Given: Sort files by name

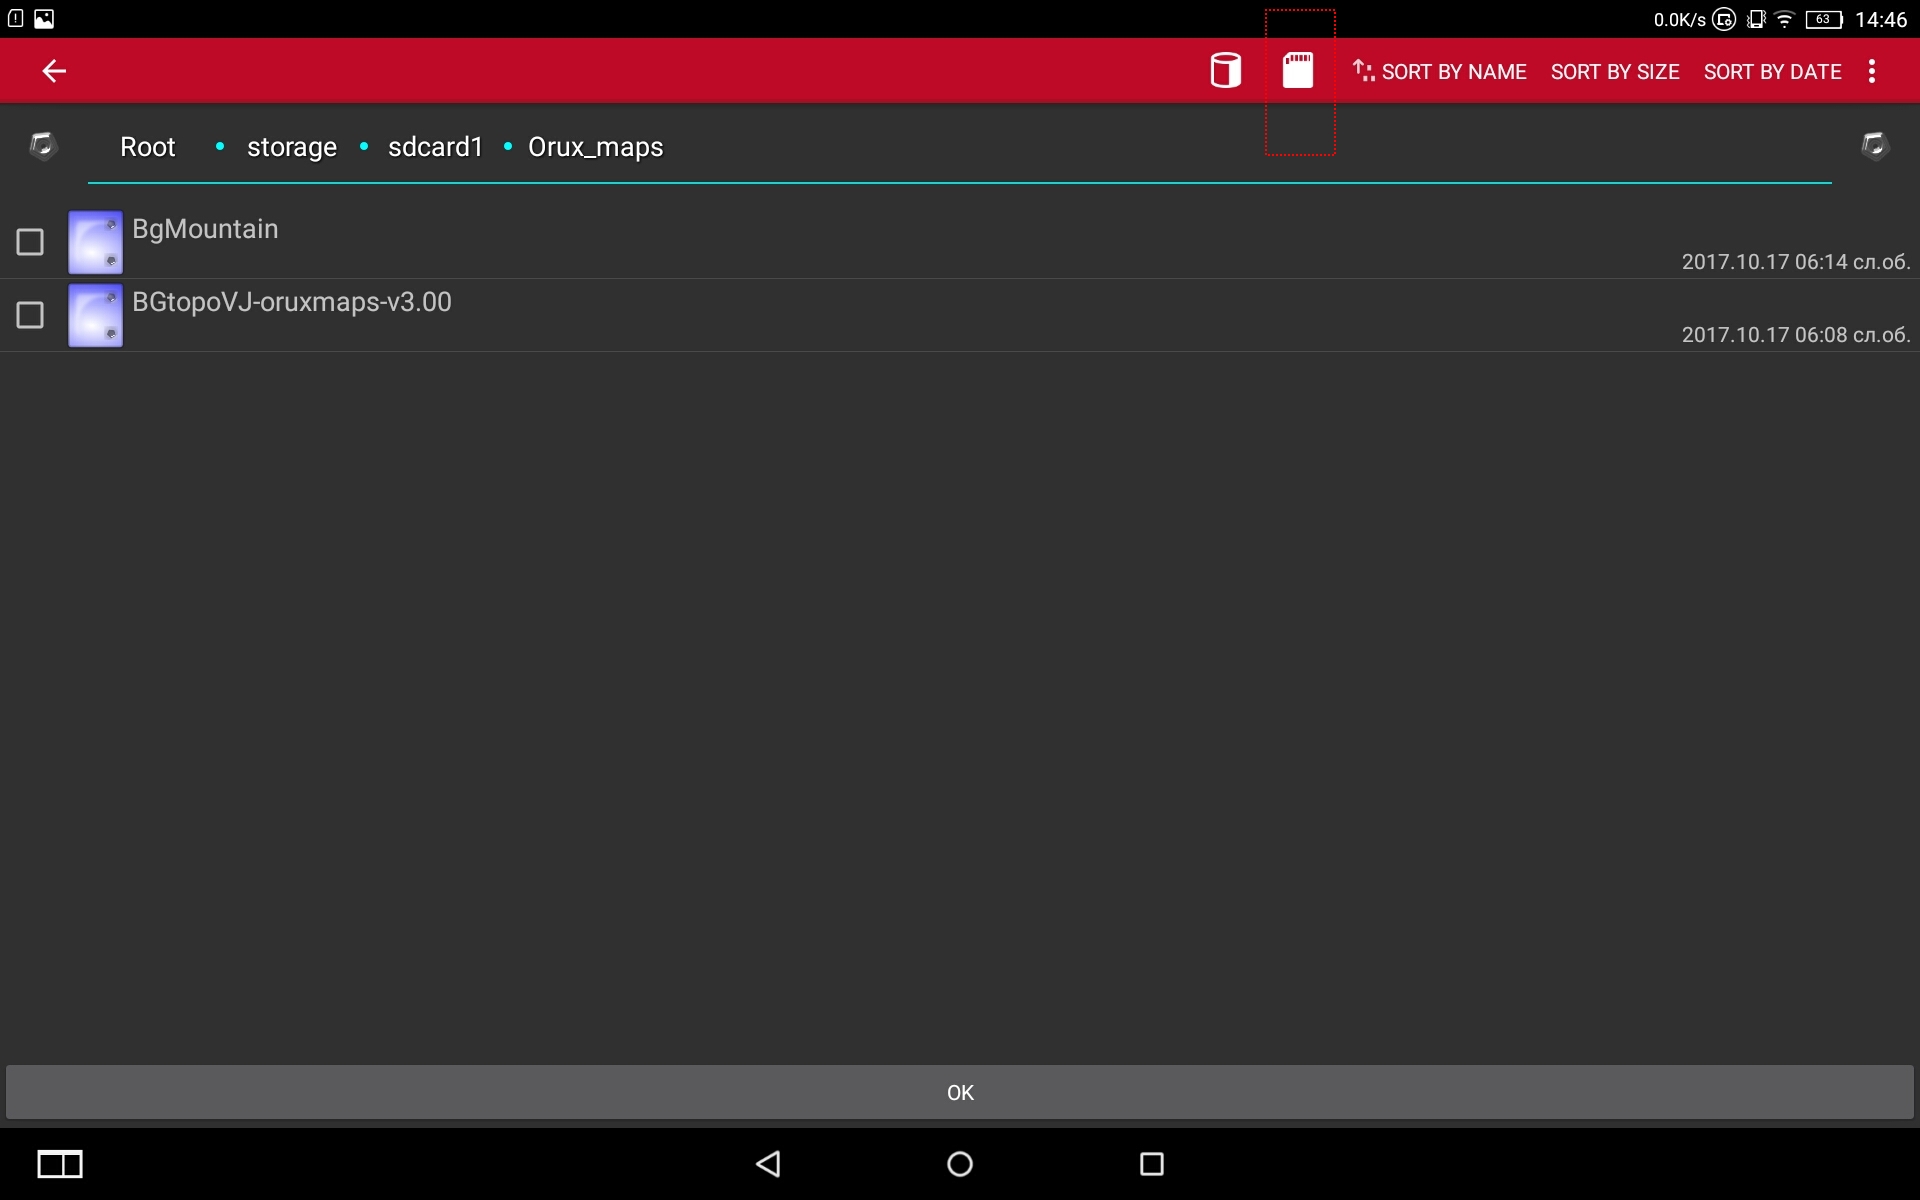Looking at the screenshot, I should [1440, 72].
